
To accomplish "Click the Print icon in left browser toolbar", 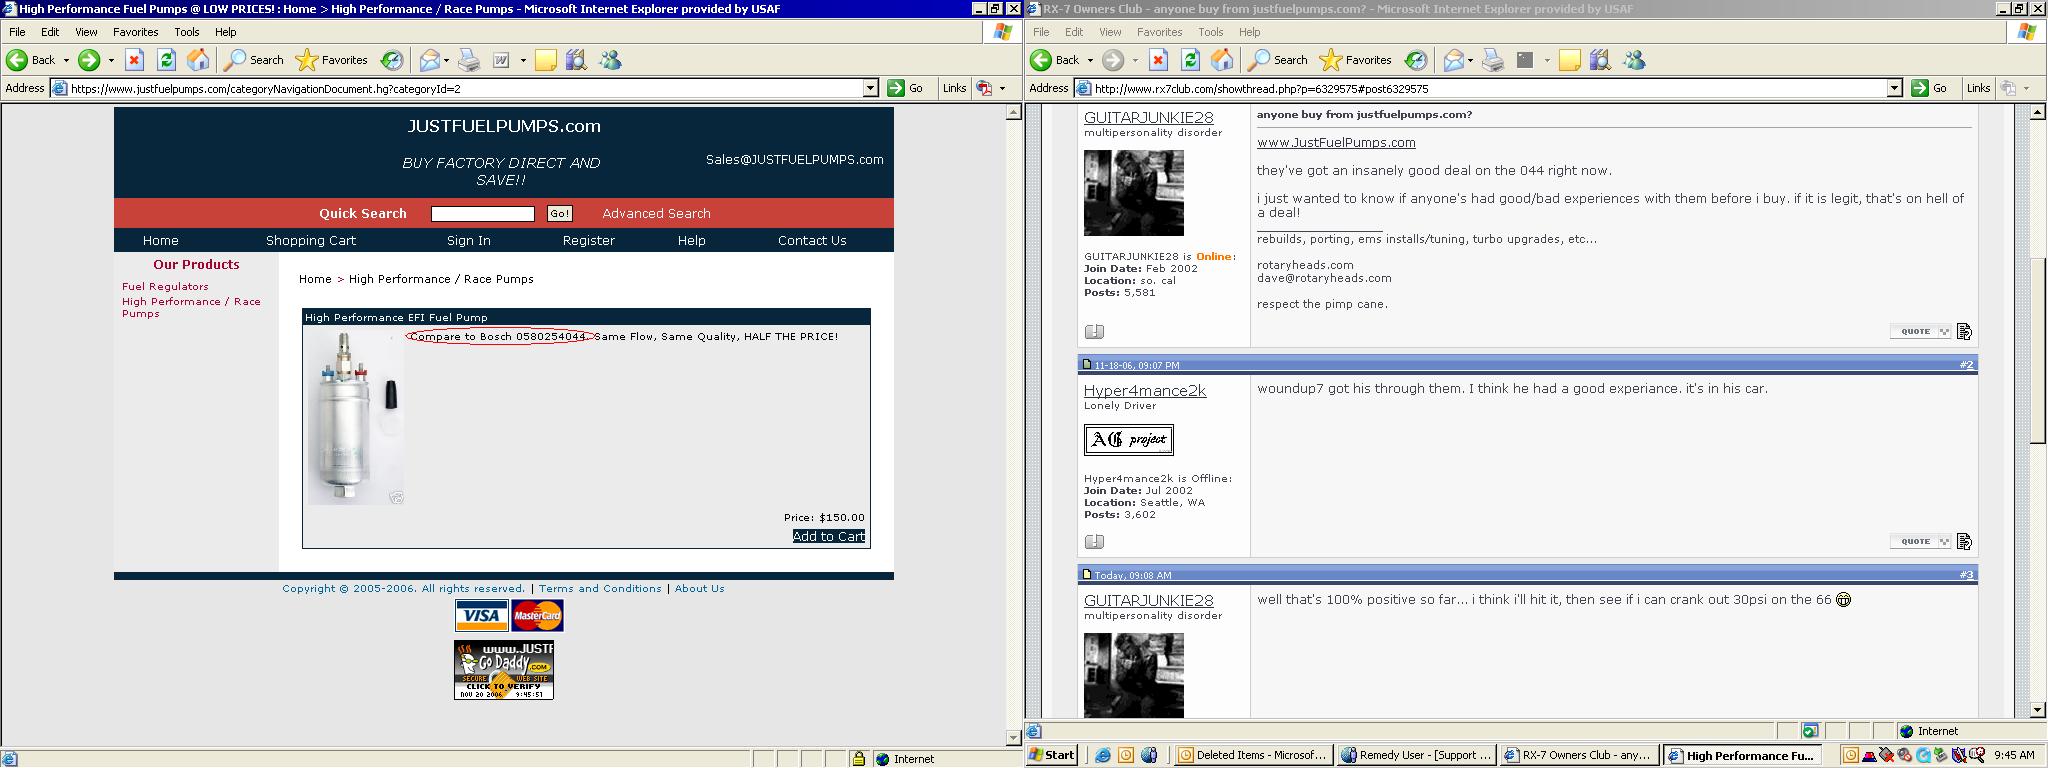I will coord(469,60).
